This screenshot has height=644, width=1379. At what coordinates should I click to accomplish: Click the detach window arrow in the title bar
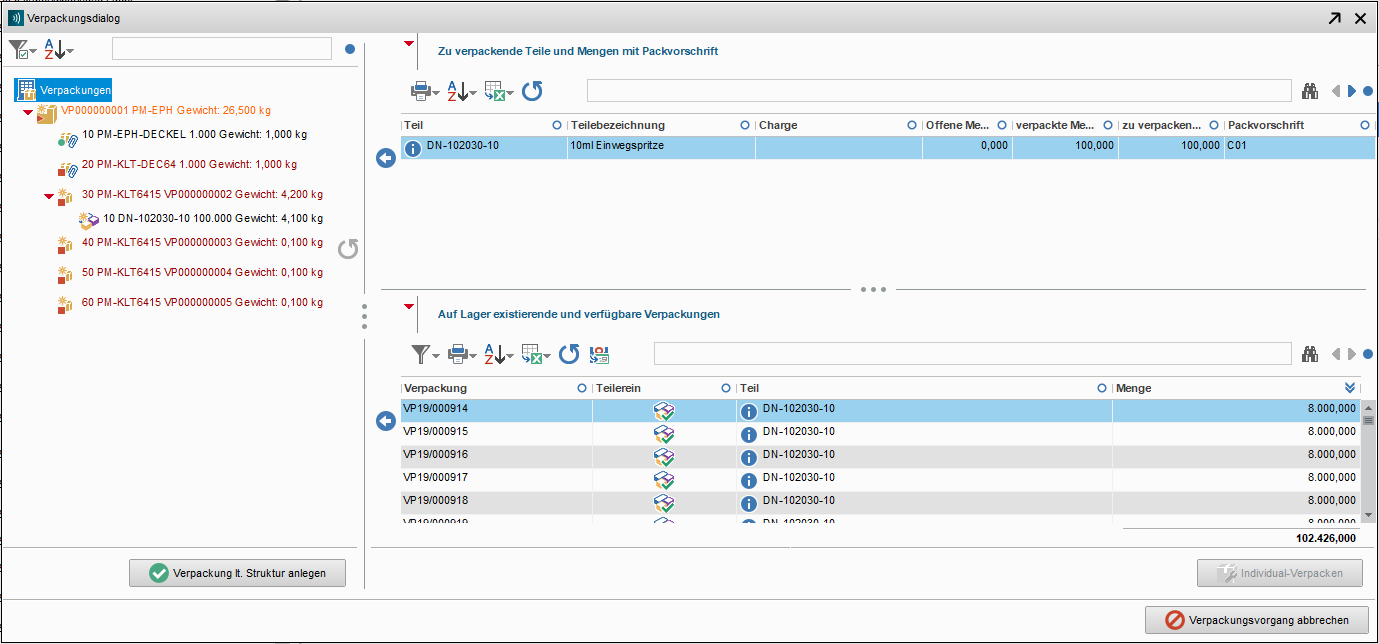click(x=1334, y=18)
